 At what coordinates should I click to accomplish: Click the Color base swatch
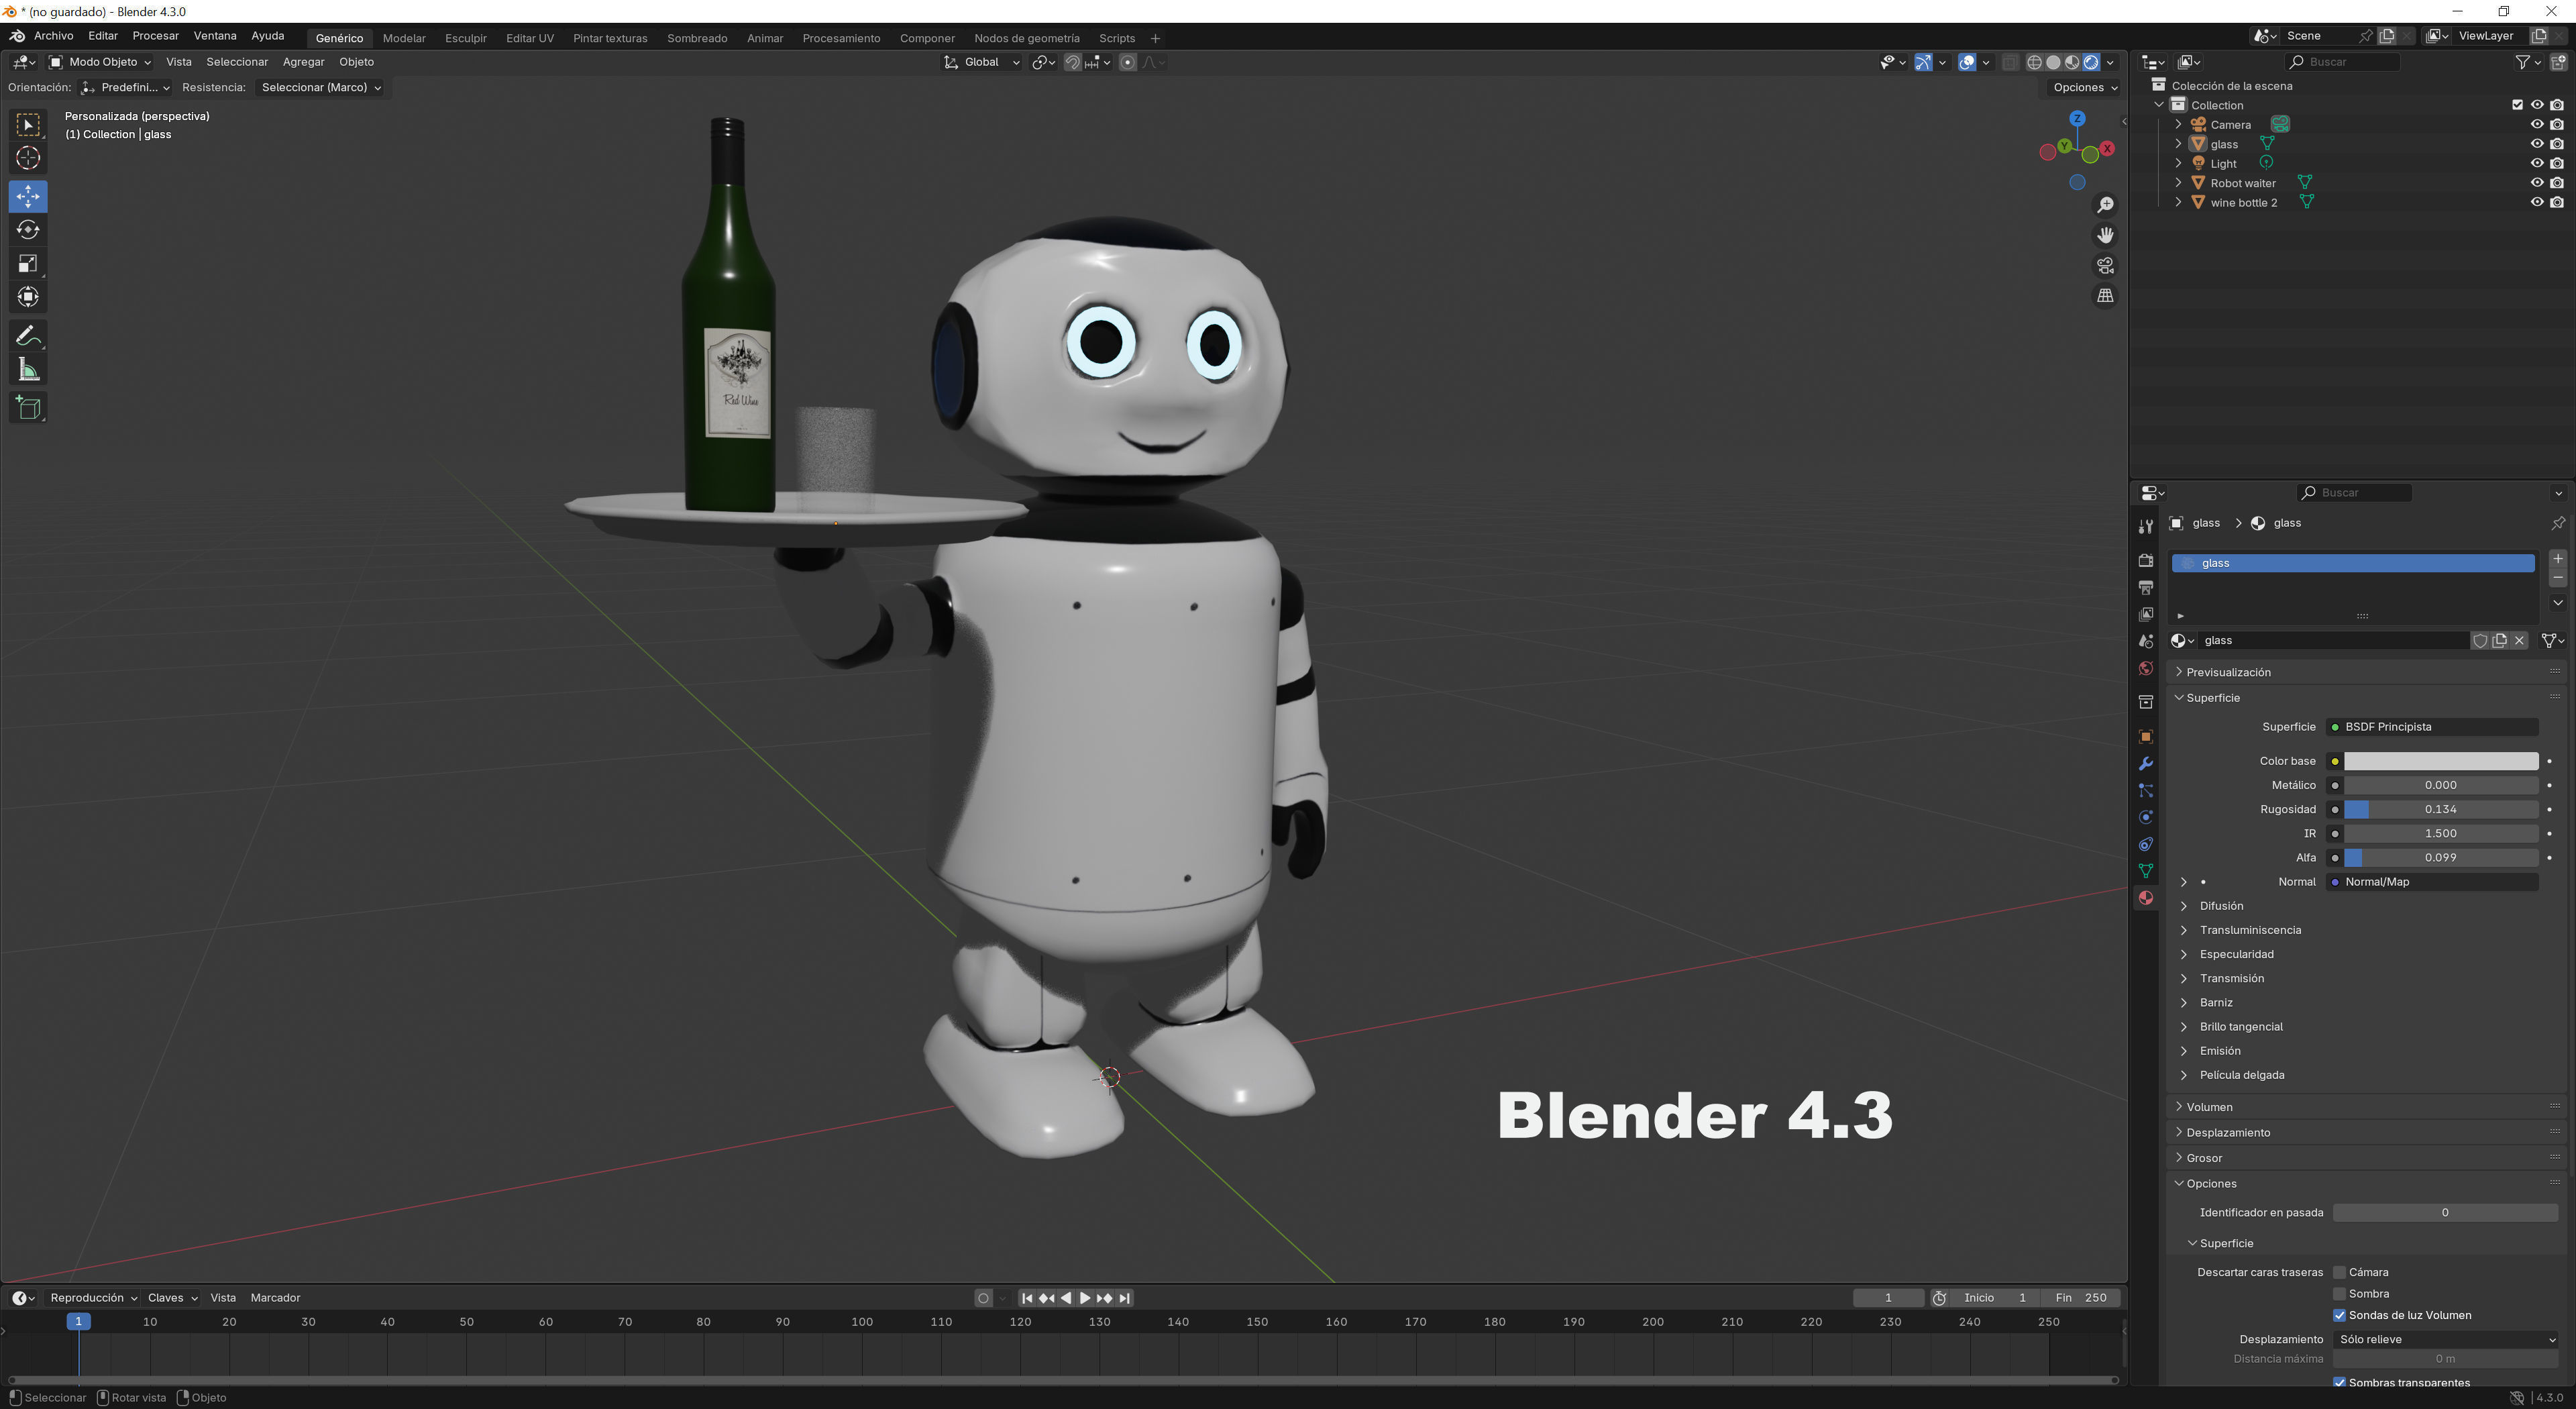[2440, 762]
